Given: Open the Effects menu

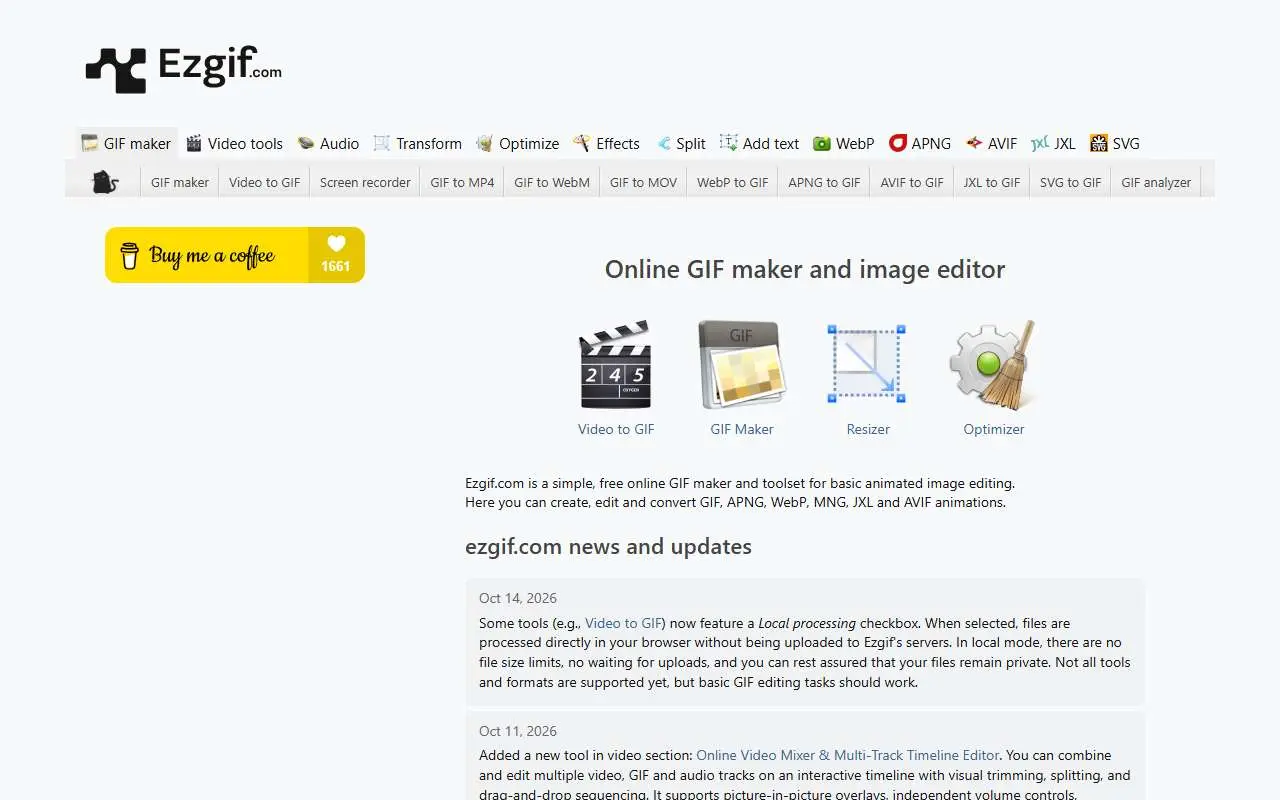Looking at the screenshot, I should (606, 143).
